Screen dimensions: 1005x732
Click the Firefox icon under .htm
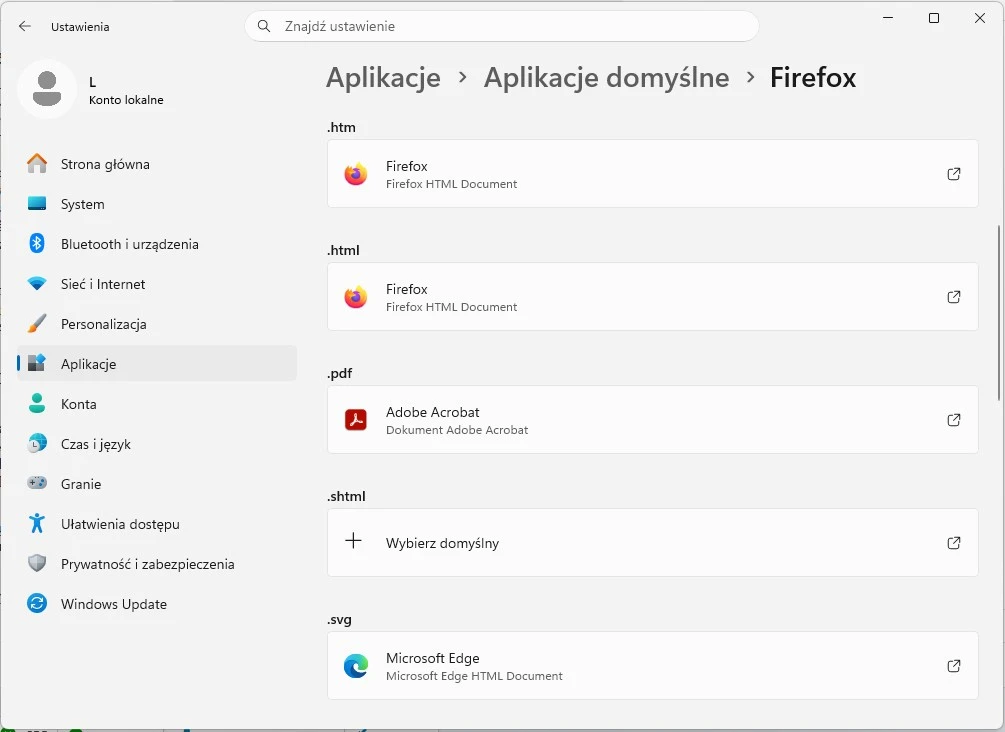[356, 174]
